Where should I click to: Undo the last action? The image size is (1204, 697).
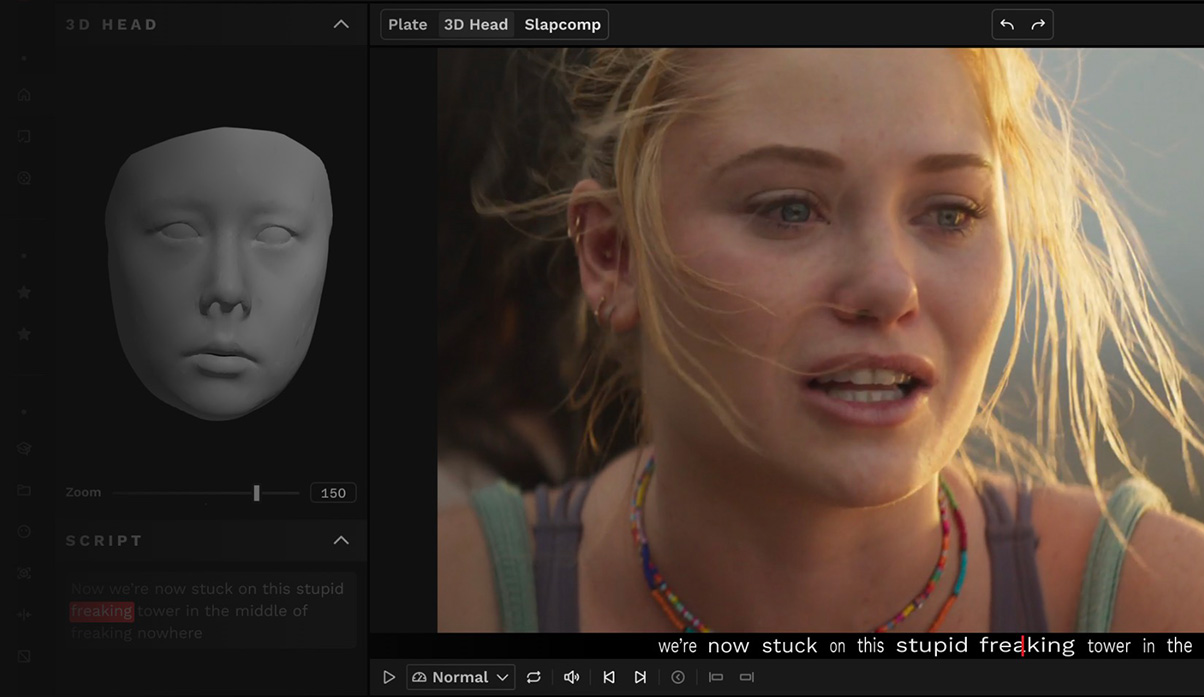(1007, 25)
